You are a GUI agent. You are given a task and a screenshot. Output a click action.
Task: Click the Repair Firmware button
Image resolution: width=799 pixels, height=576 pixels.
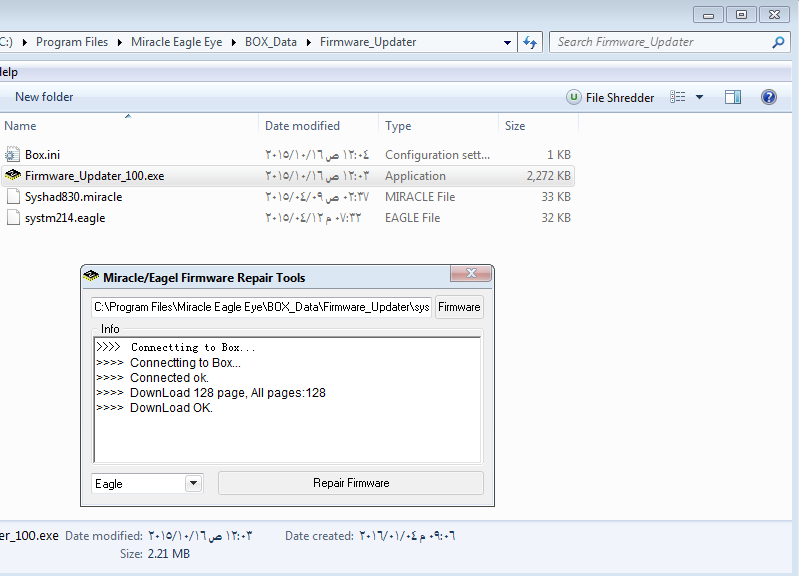[x=351, y=483]
